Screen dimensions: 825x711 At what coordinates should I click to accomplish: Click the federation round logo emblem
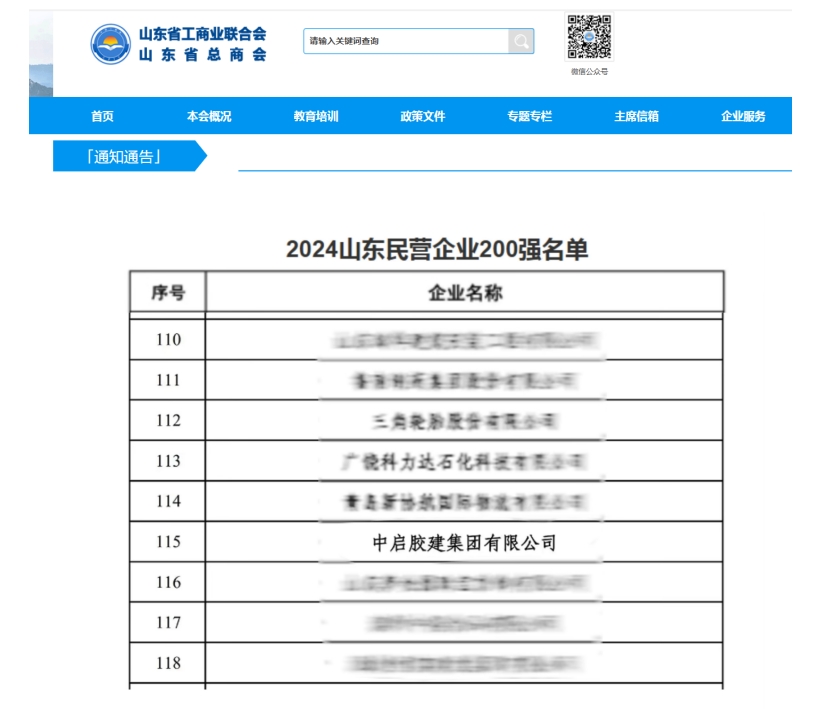coord(110,44)
